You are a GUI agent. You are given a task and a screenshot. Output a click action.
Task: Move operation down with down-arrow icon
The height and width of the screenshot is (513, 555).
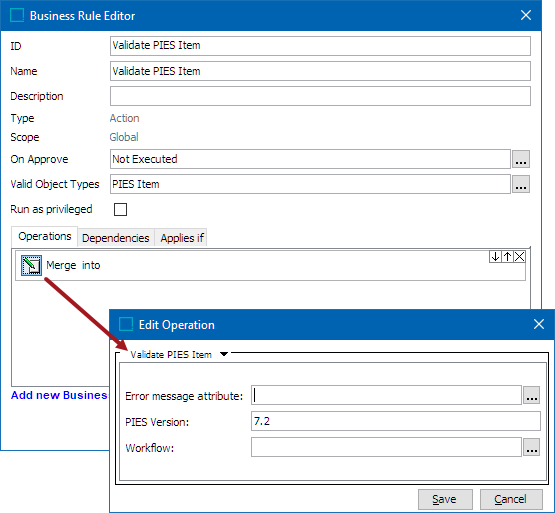pyautogui.click(x=495, y=257)
